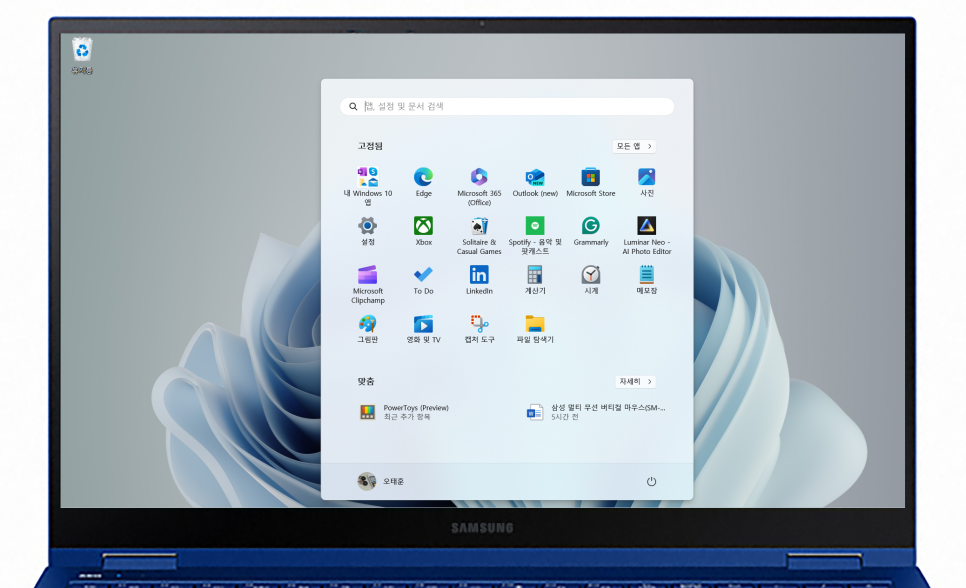Open the Microsoft Store app
Screen dimensions: 966x588
(x=590, y=182)
